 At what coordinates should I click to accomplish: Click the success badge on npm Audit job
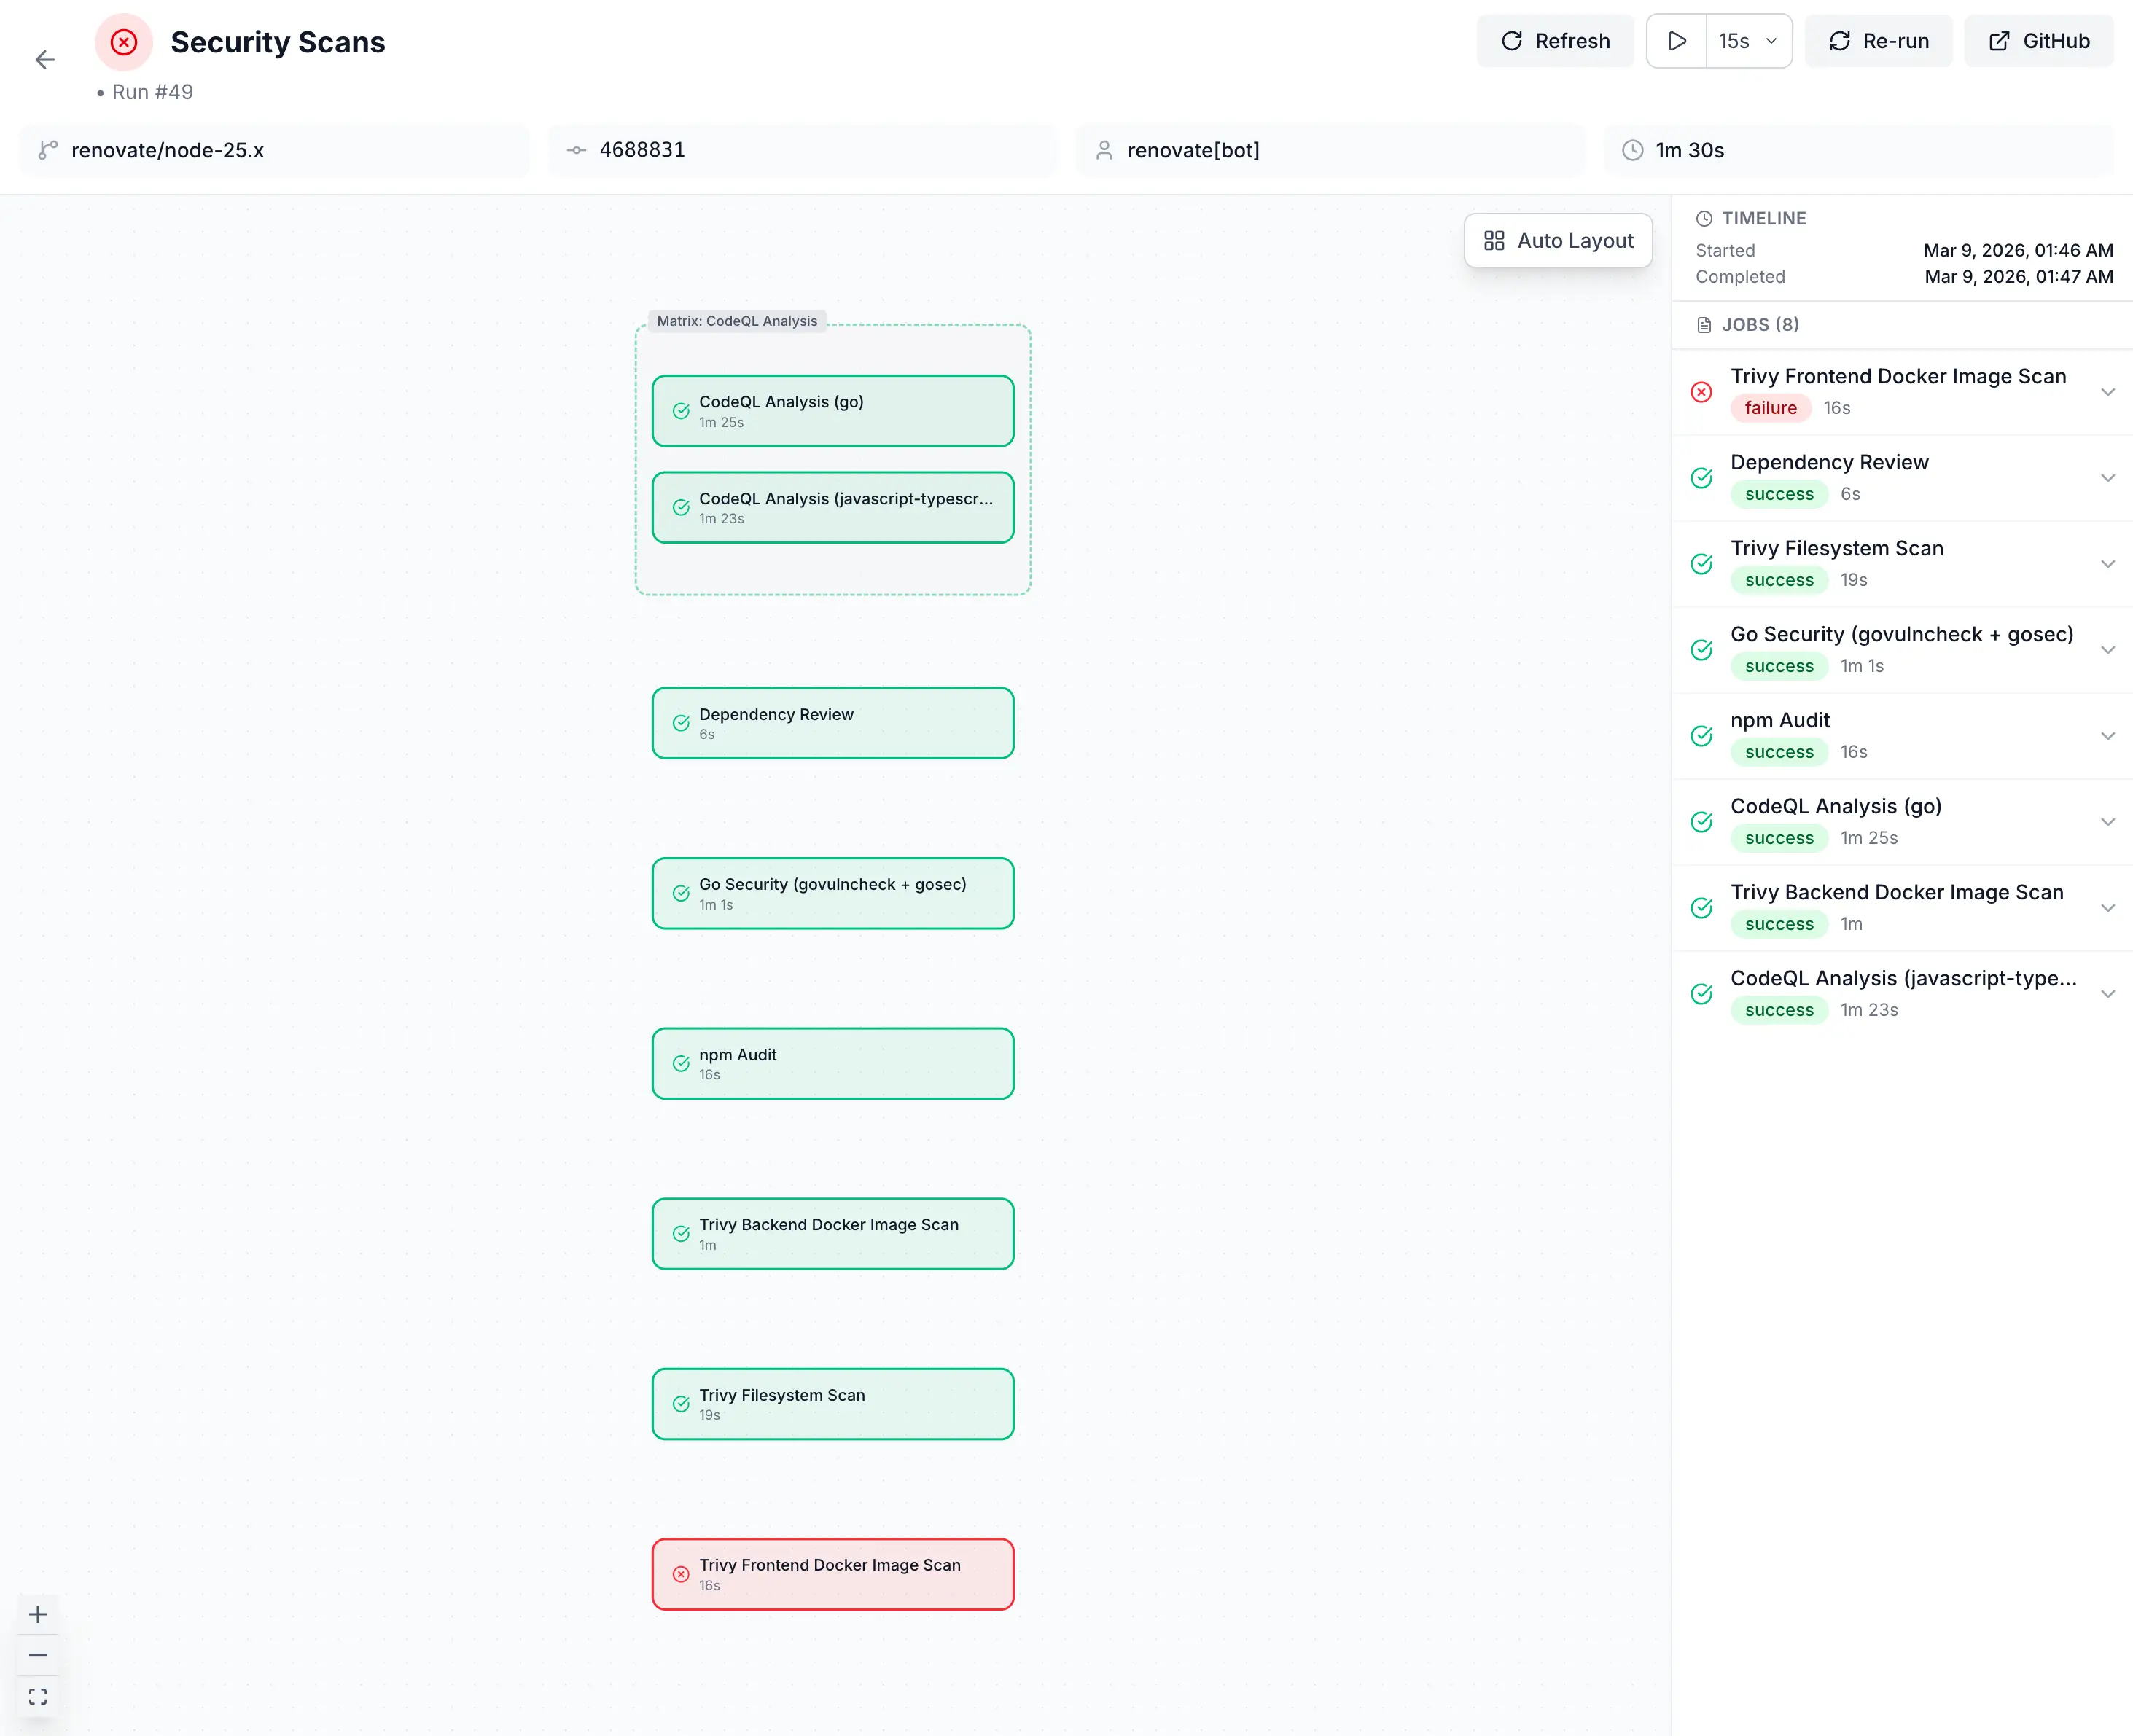[1779, 752]
